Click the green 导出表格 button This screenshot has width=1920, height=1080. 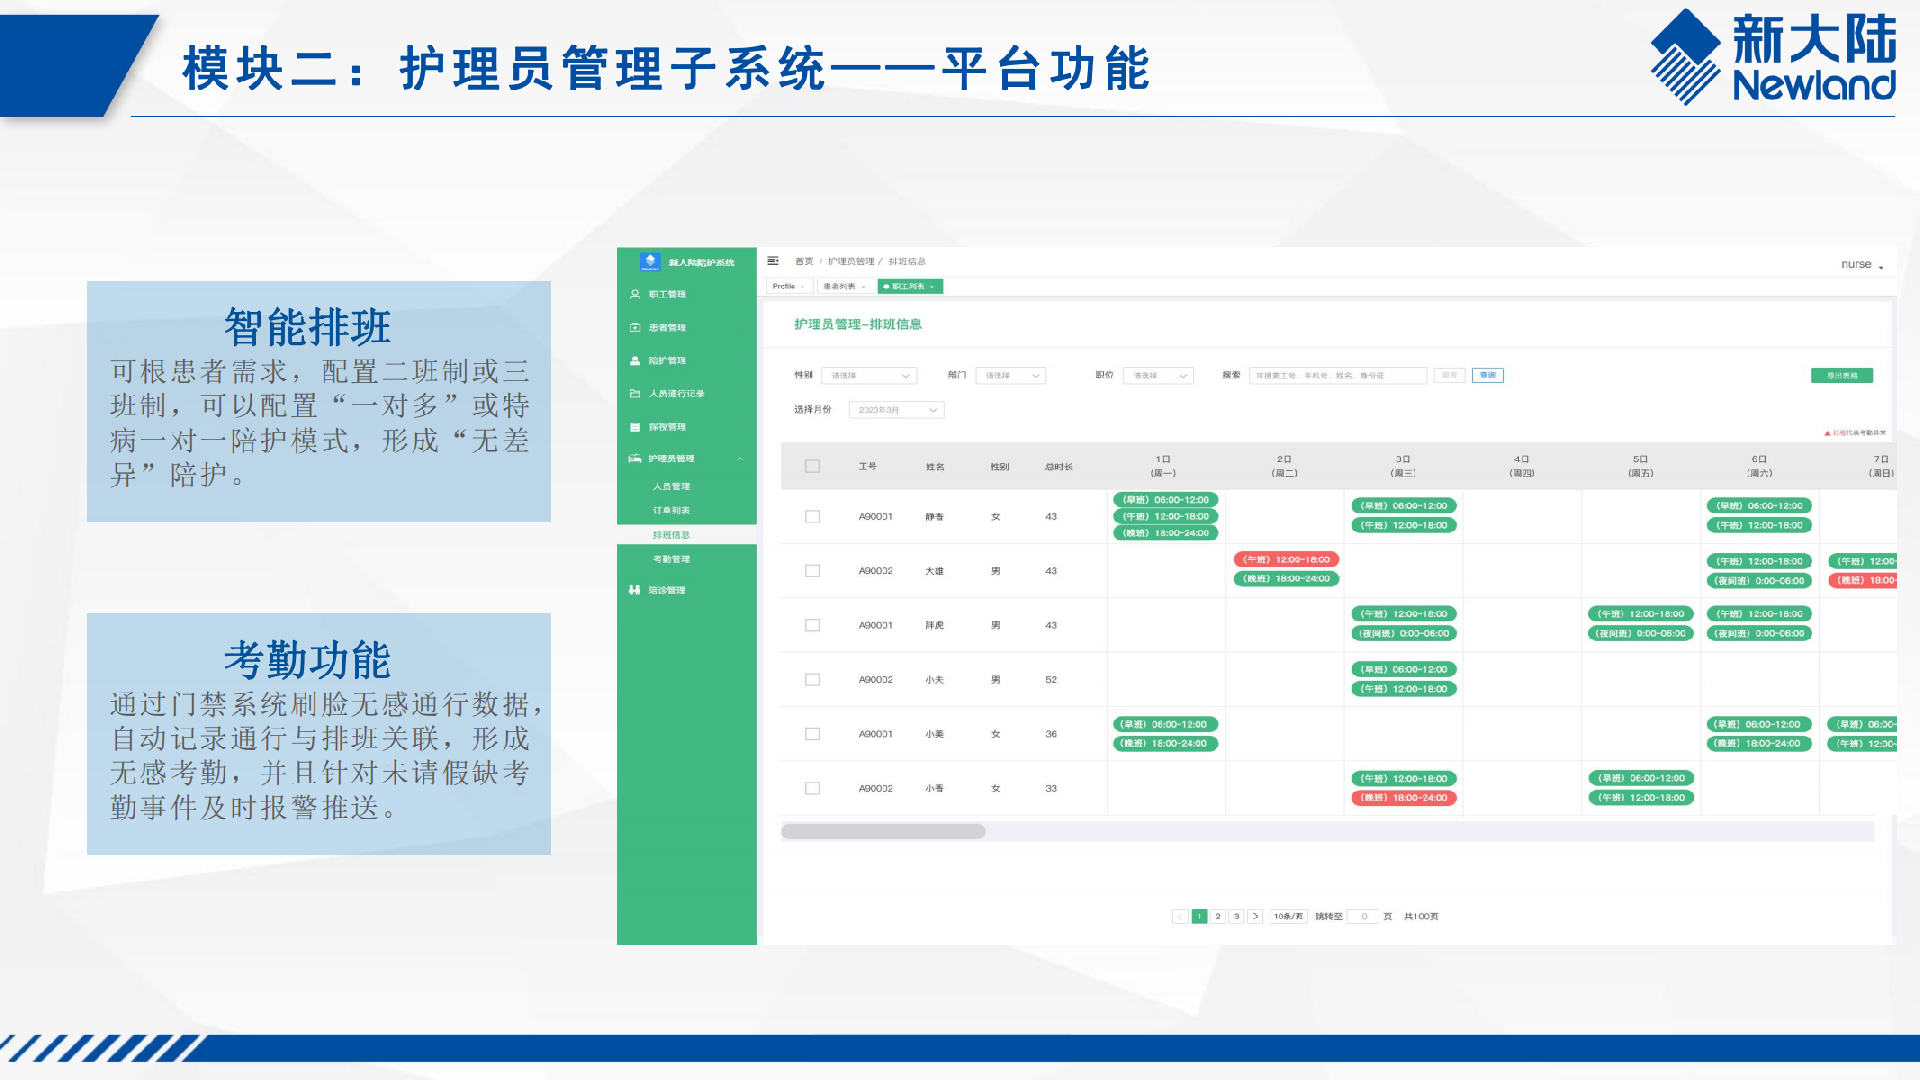click(x=1841, y=376)
